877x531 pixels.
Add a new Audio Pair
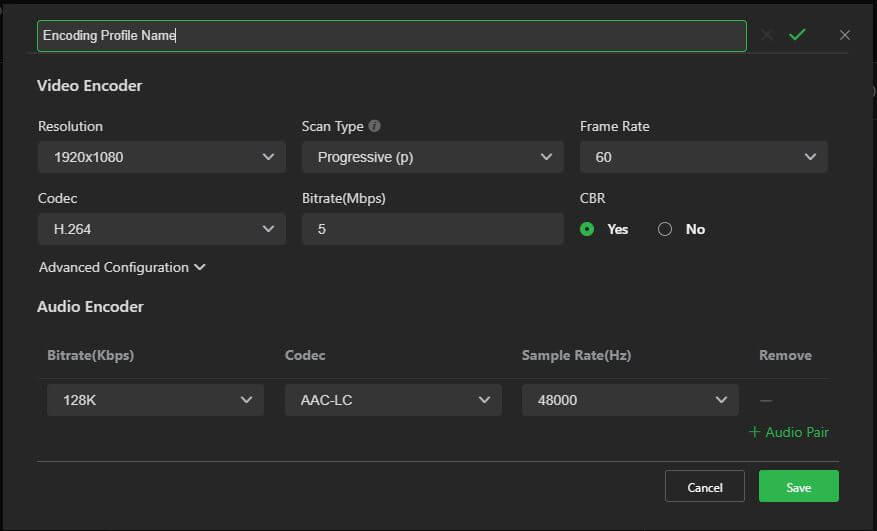click(789, 432)
